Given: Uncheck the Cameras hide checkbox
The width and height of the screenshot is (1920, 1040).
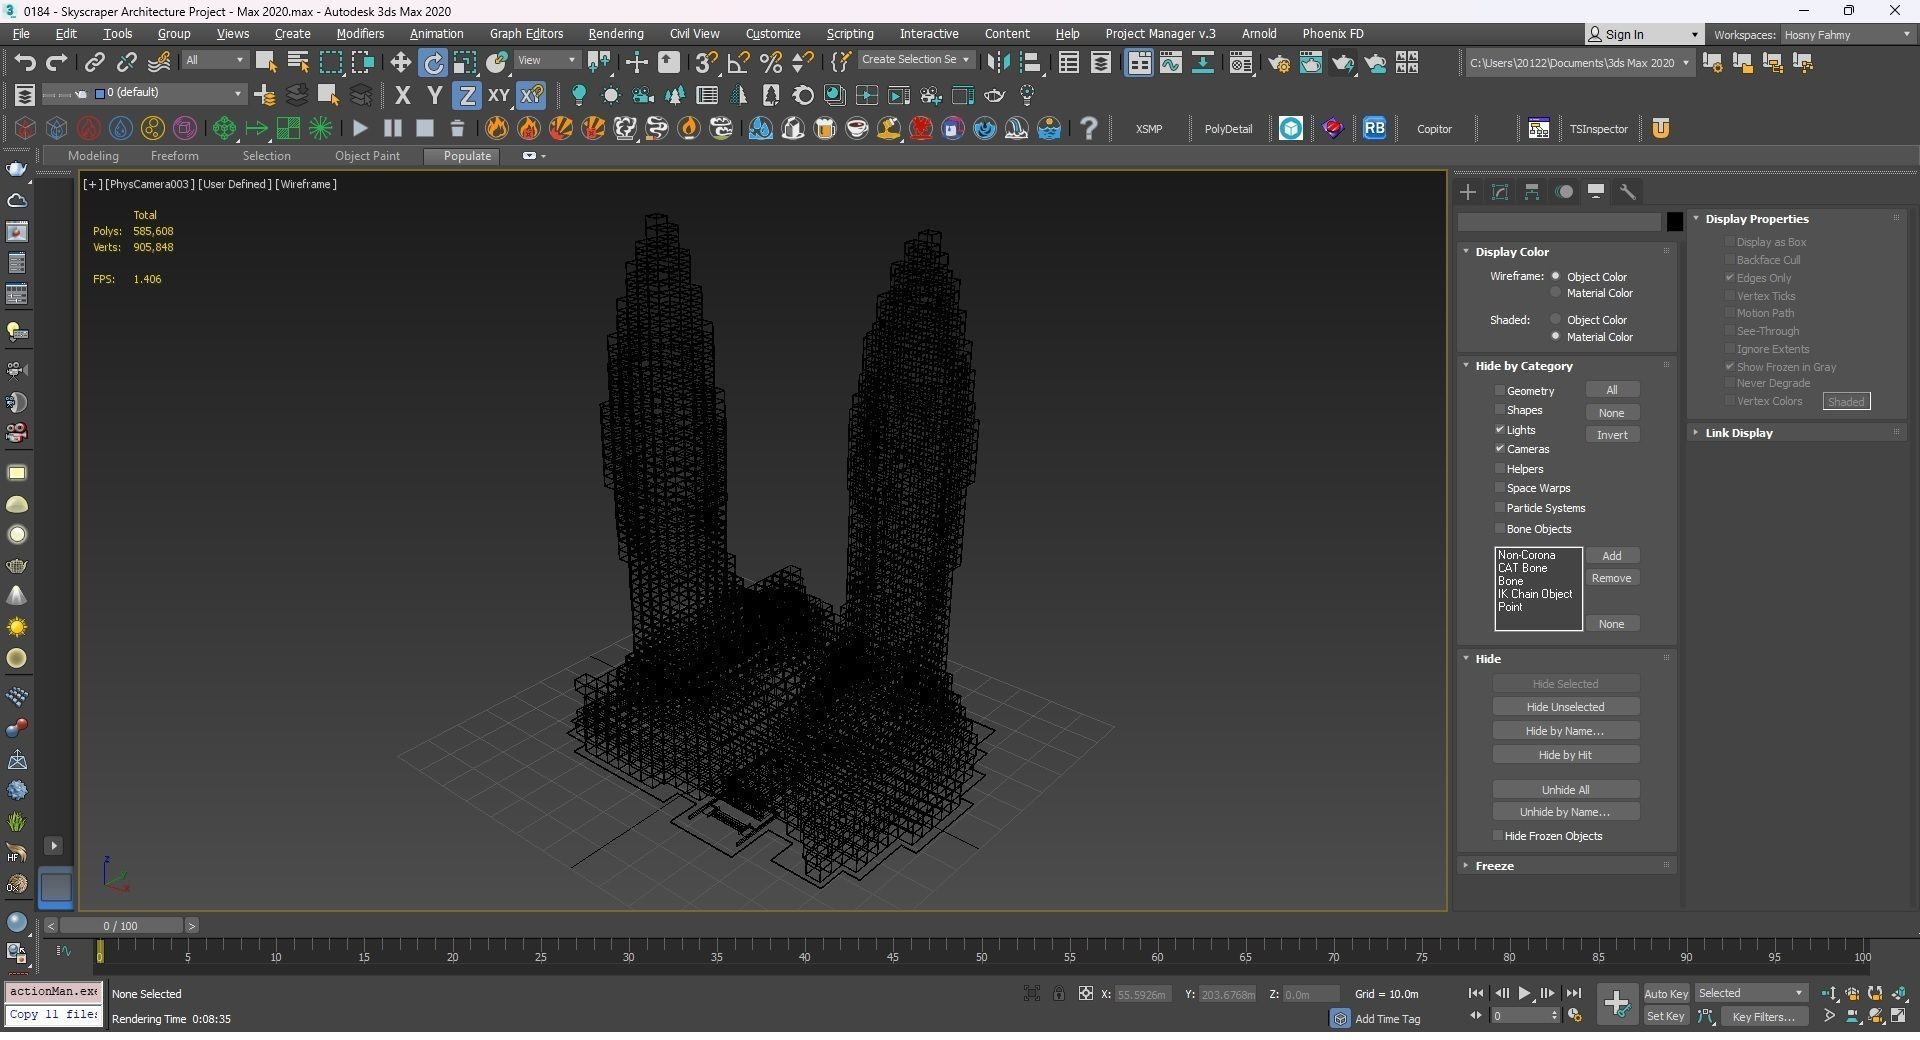Looking at the screenshot, I should click(1500, 449).
